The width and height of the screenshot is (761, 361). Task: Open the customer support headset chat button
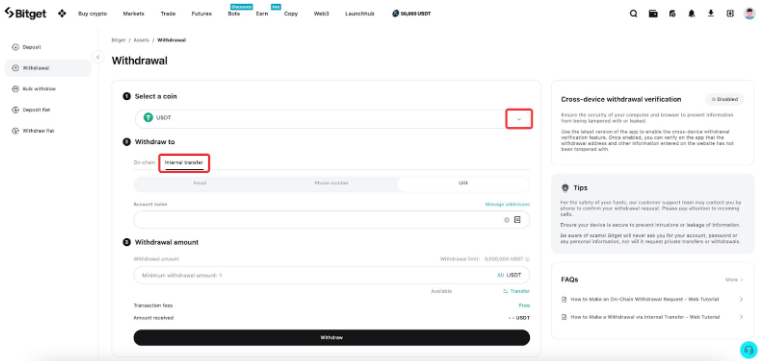(x=748, y=350)
